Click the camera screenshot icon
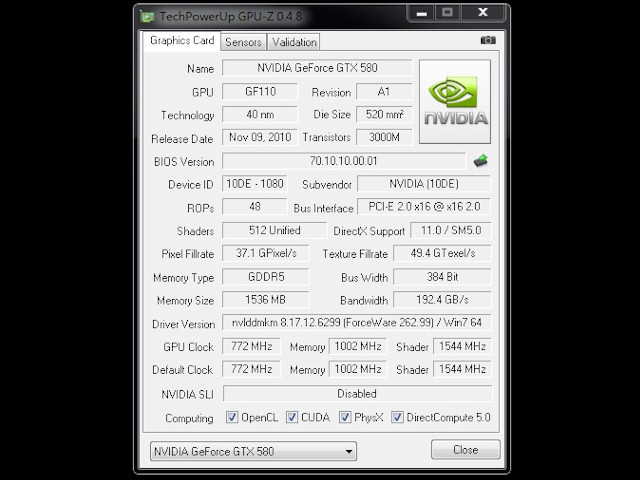Screen dimensions: 640x480 [x=488, y=40]
